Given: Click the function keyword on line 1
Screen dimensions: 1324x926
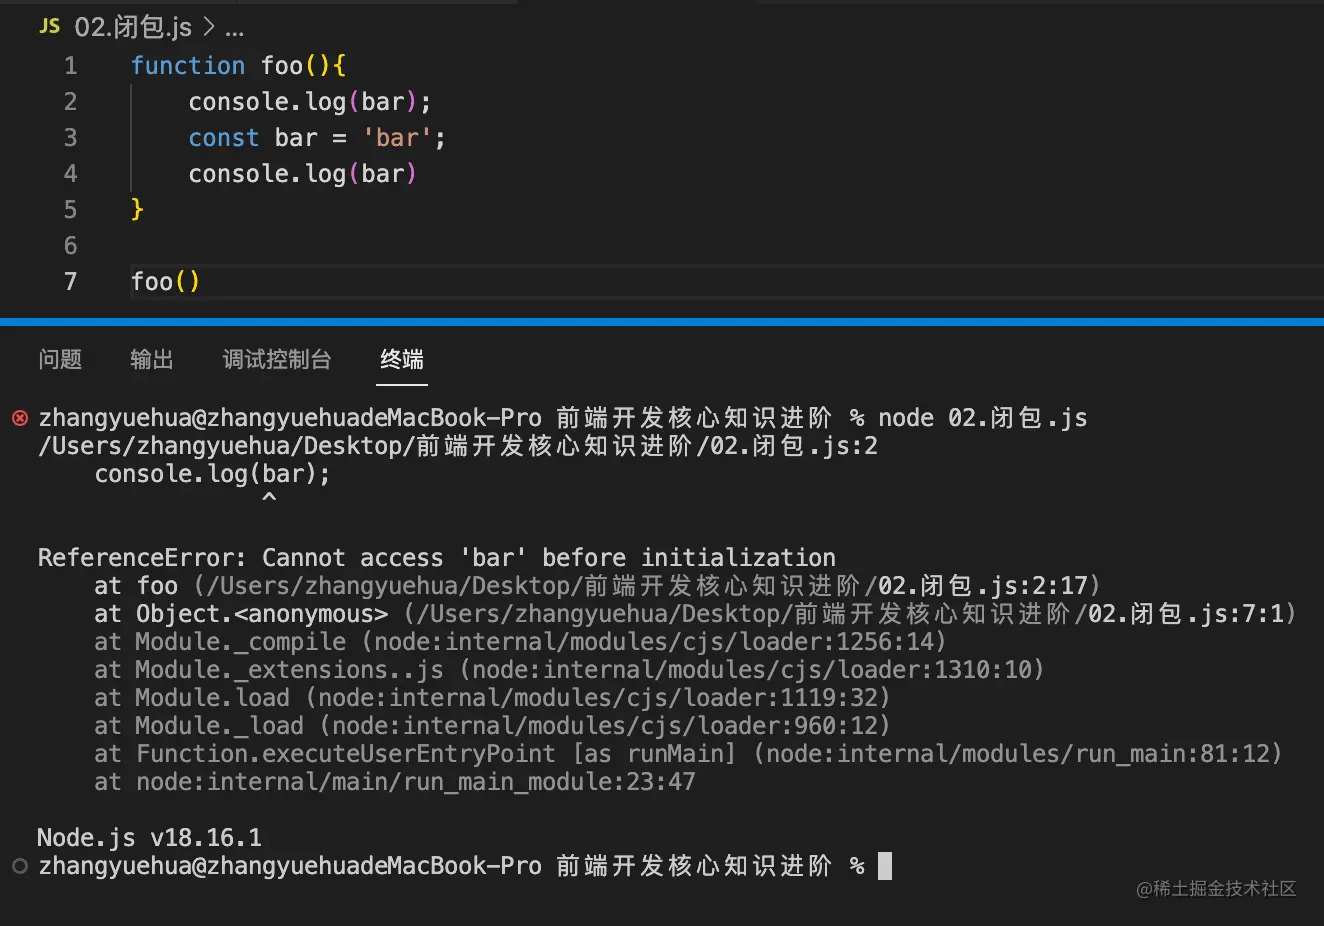Looking at the screenshot, I should (x=188, y=66).
